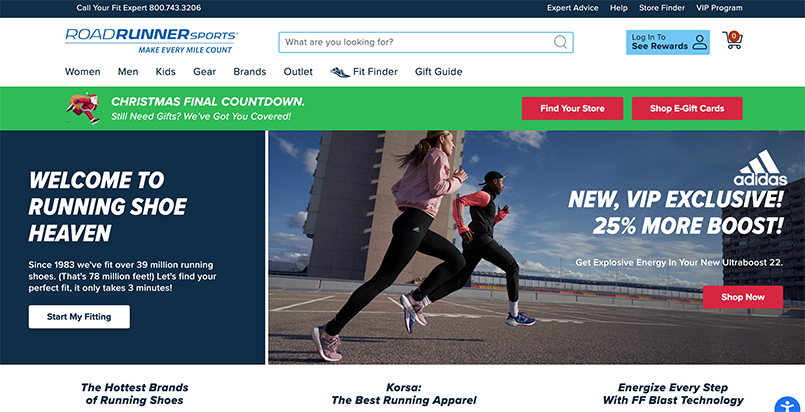Click the Call Your Fit Expert phone number
Screen dimensions: 805x412
(x=139, y=8)
